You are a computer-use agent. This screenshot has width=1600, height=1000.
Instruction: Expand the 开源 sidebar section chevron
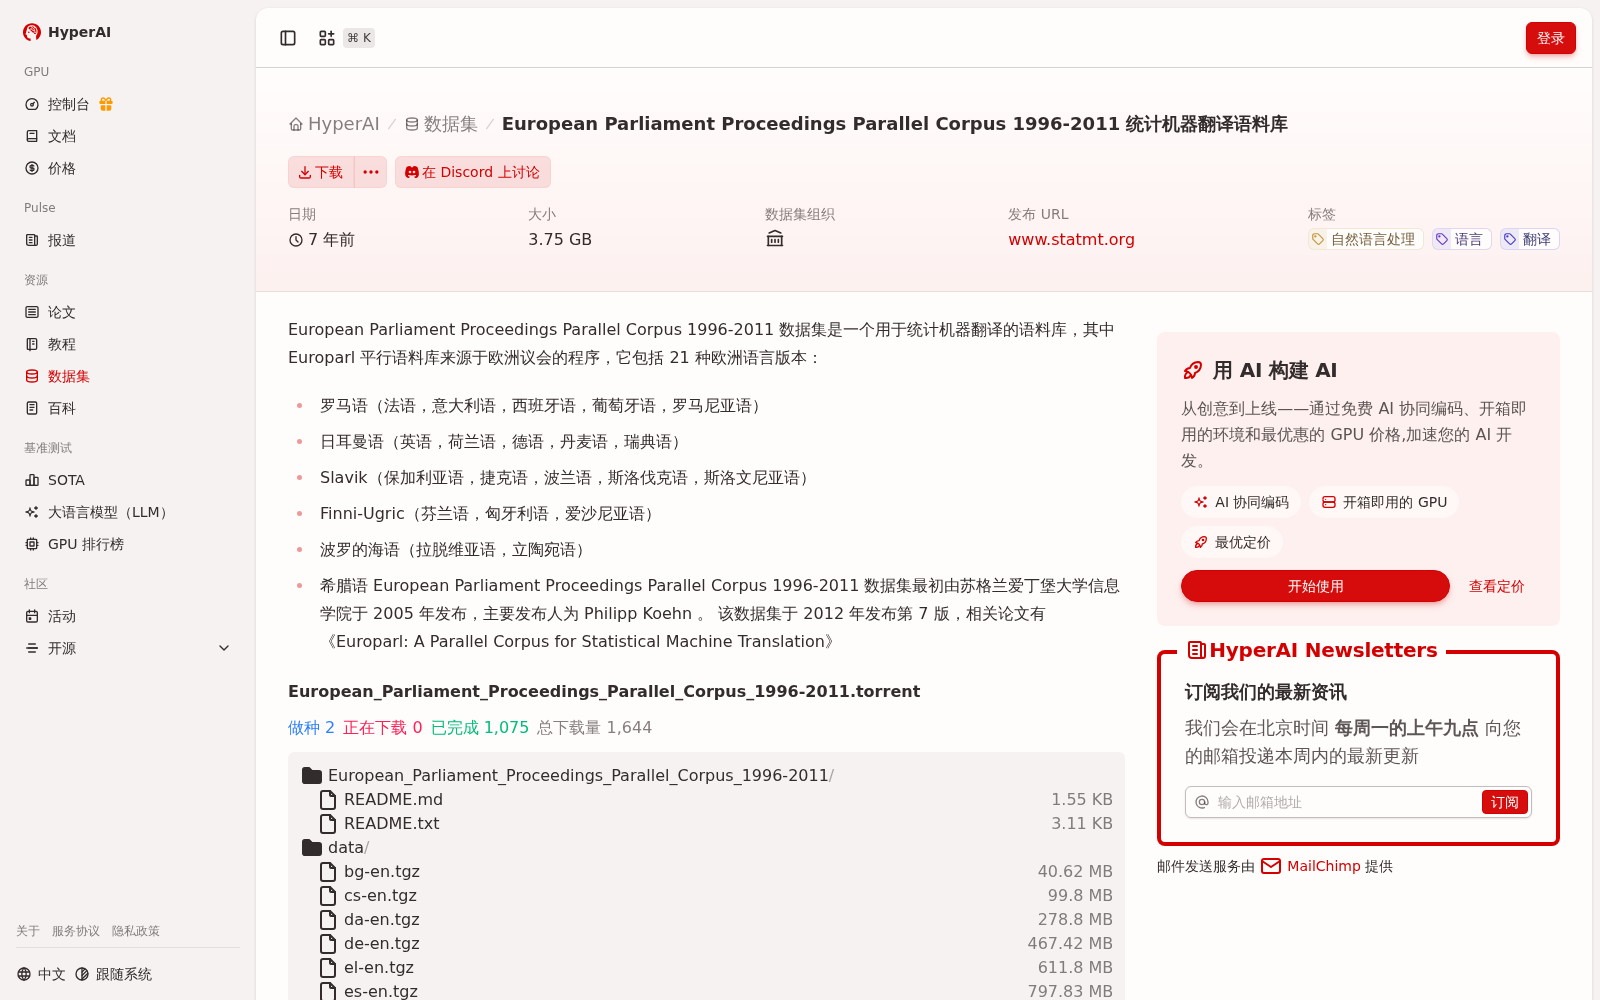click(224, 648)
